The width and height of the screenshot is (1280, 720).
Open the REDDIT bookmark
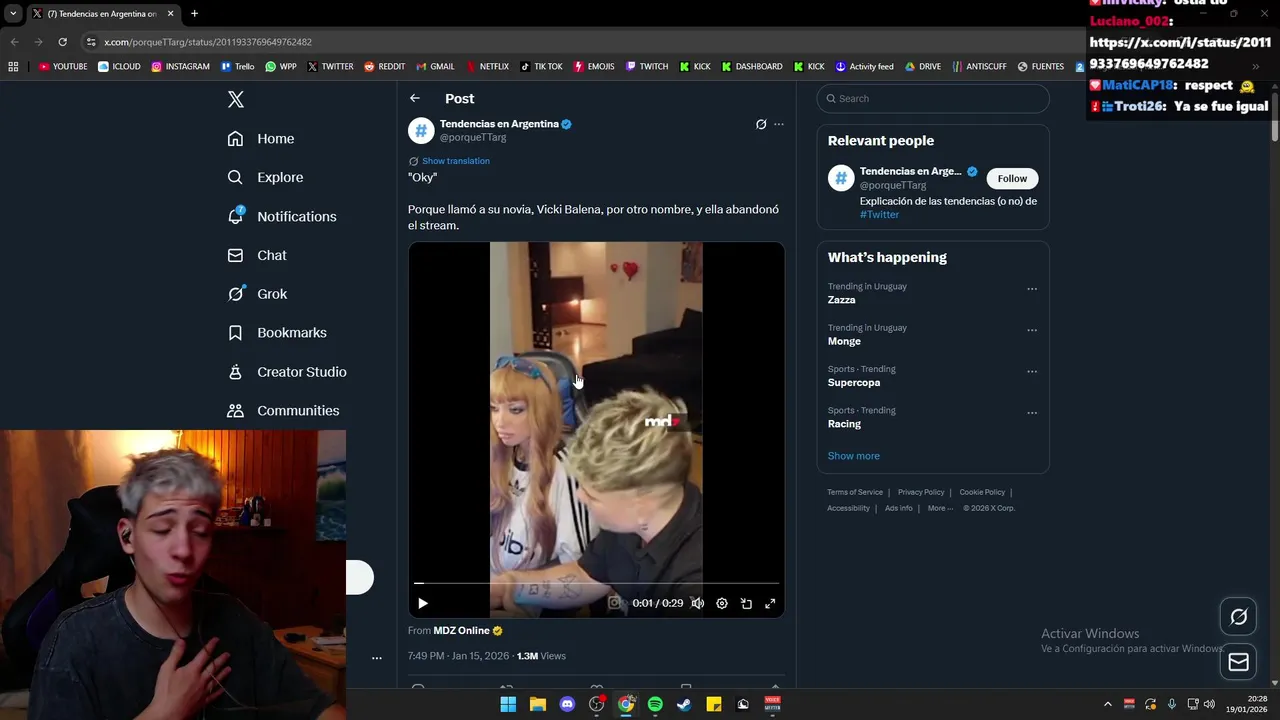[385, 67]
